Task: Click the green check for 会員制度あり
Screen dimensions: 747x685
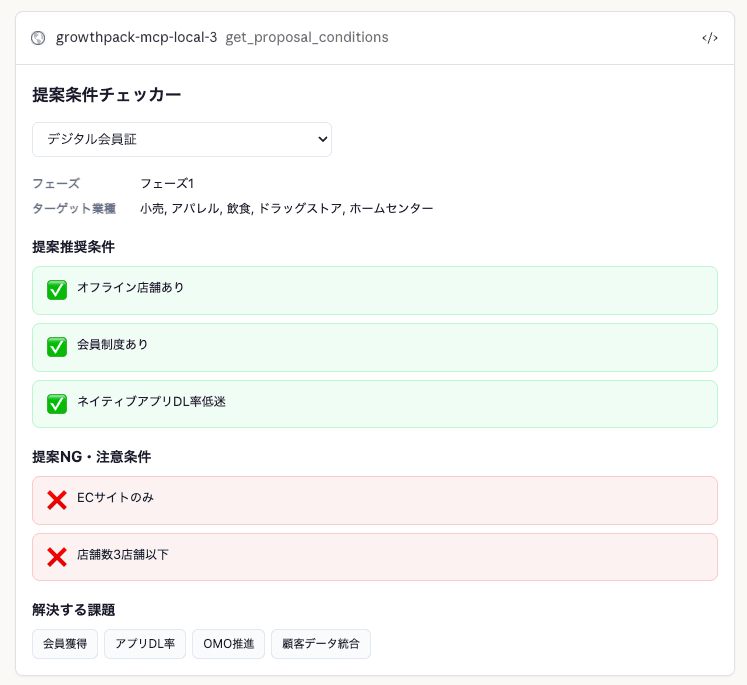Action: [x=57, y=347]
